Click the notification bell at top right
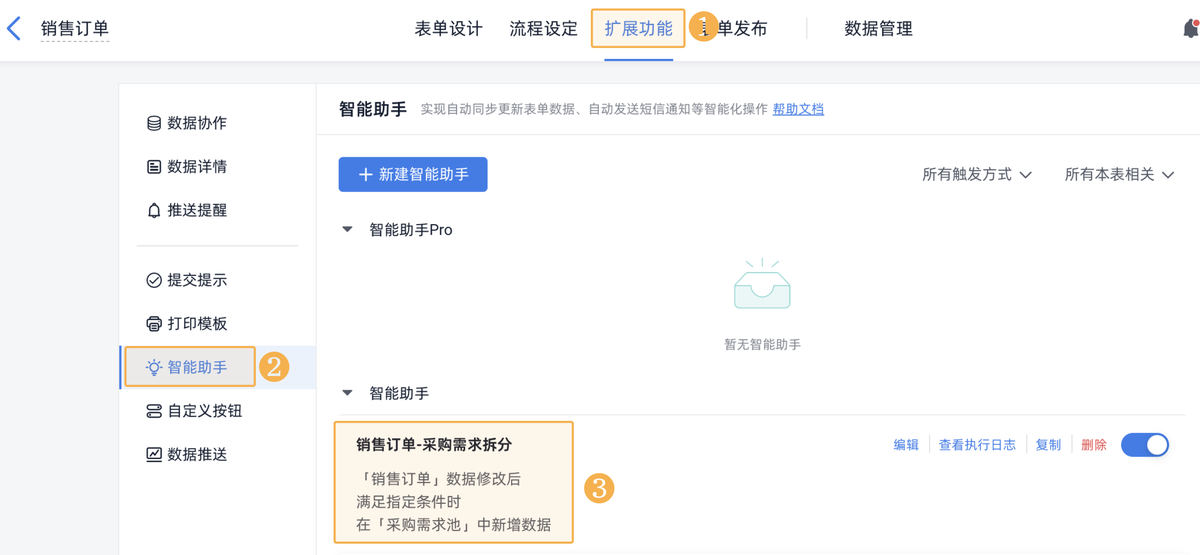Viewport: 1200px width, 555px height. [1190, 29]
